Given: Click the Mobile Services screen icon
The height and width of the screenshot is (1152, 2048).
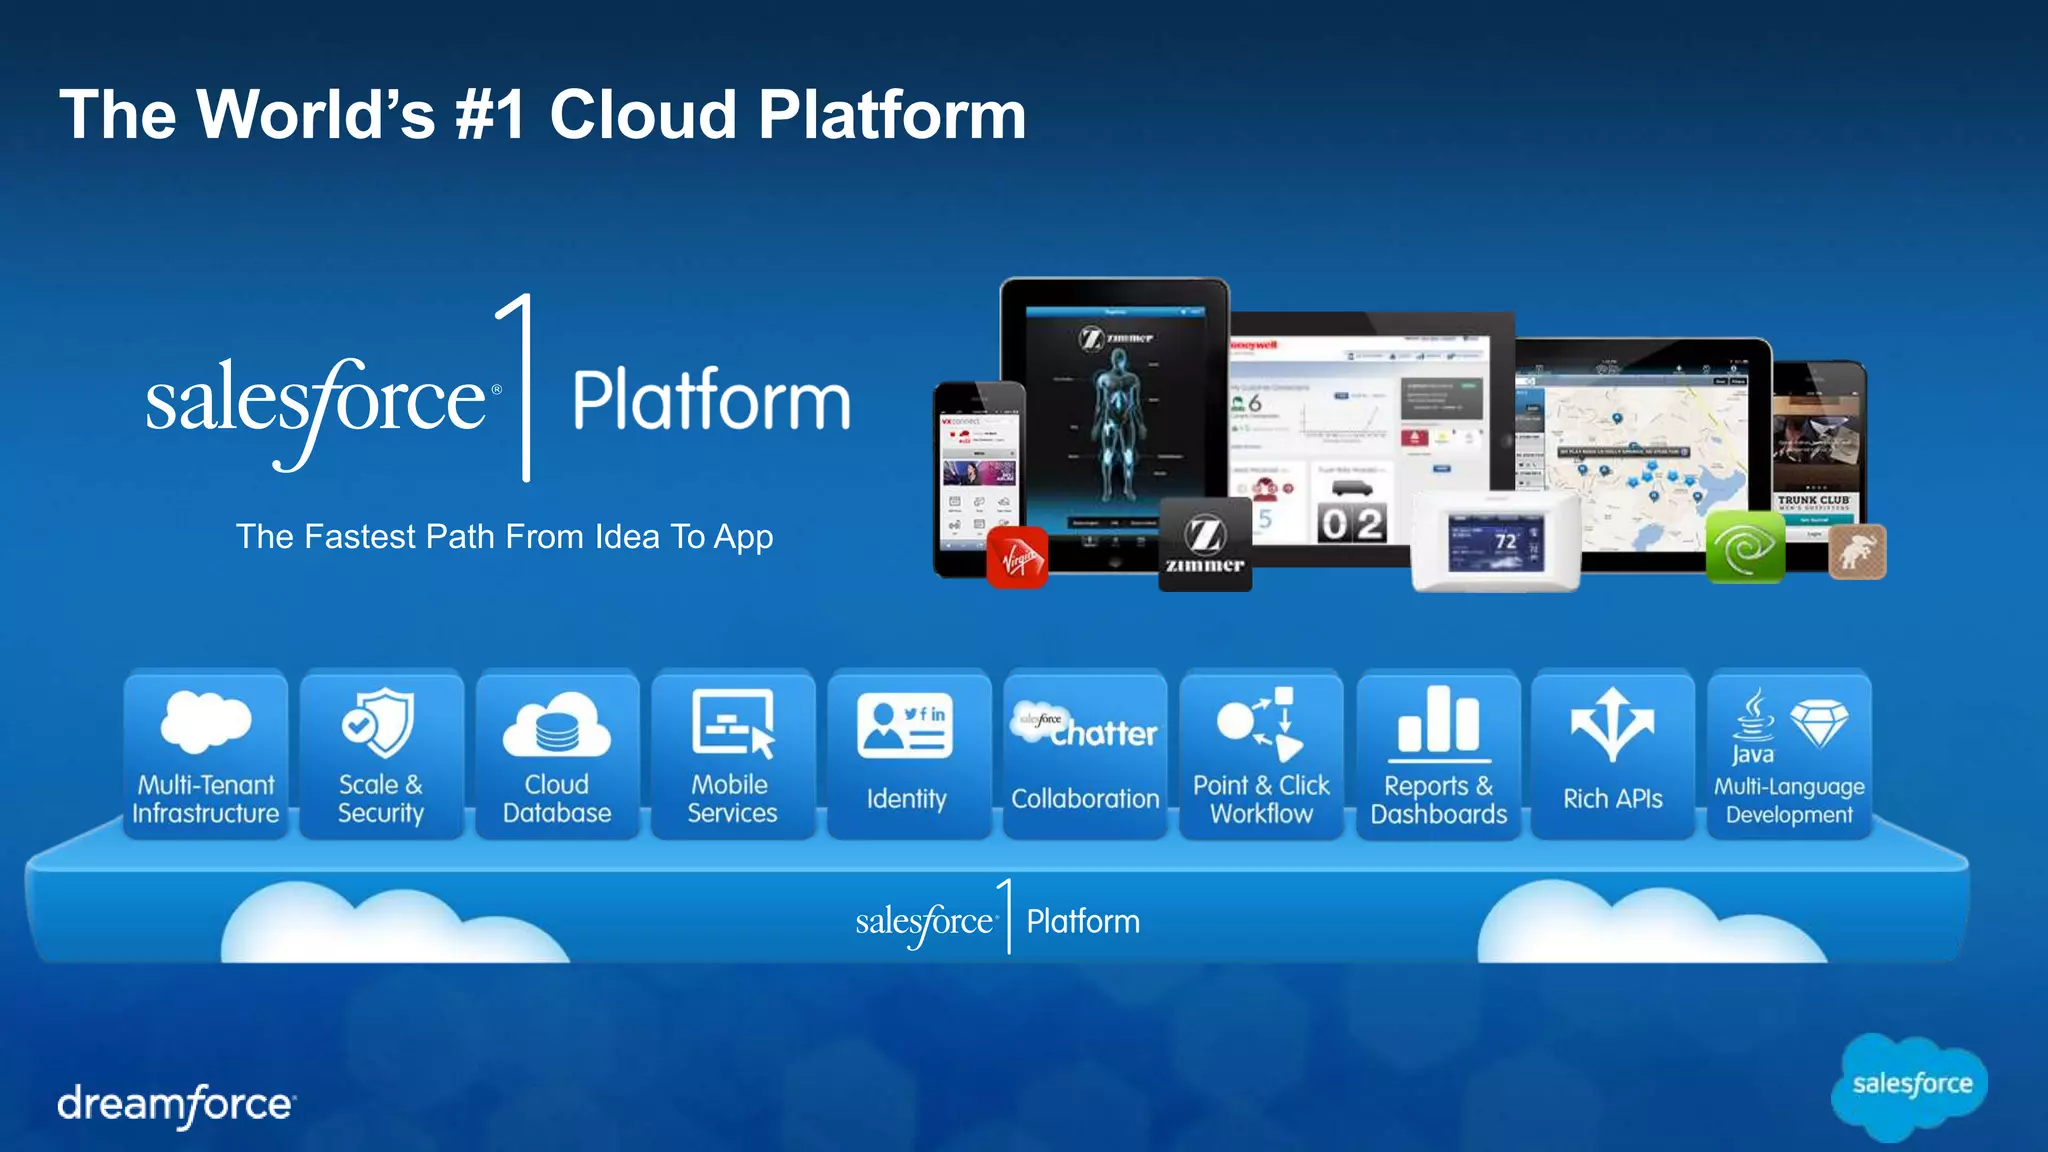Looking at the screenshot, I should pyautogui.click(x=734, y=724).
